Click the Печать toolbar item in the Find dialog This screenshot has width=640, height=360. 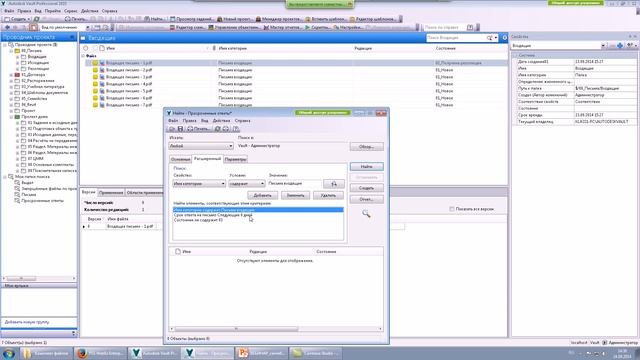tap(198, 129)
